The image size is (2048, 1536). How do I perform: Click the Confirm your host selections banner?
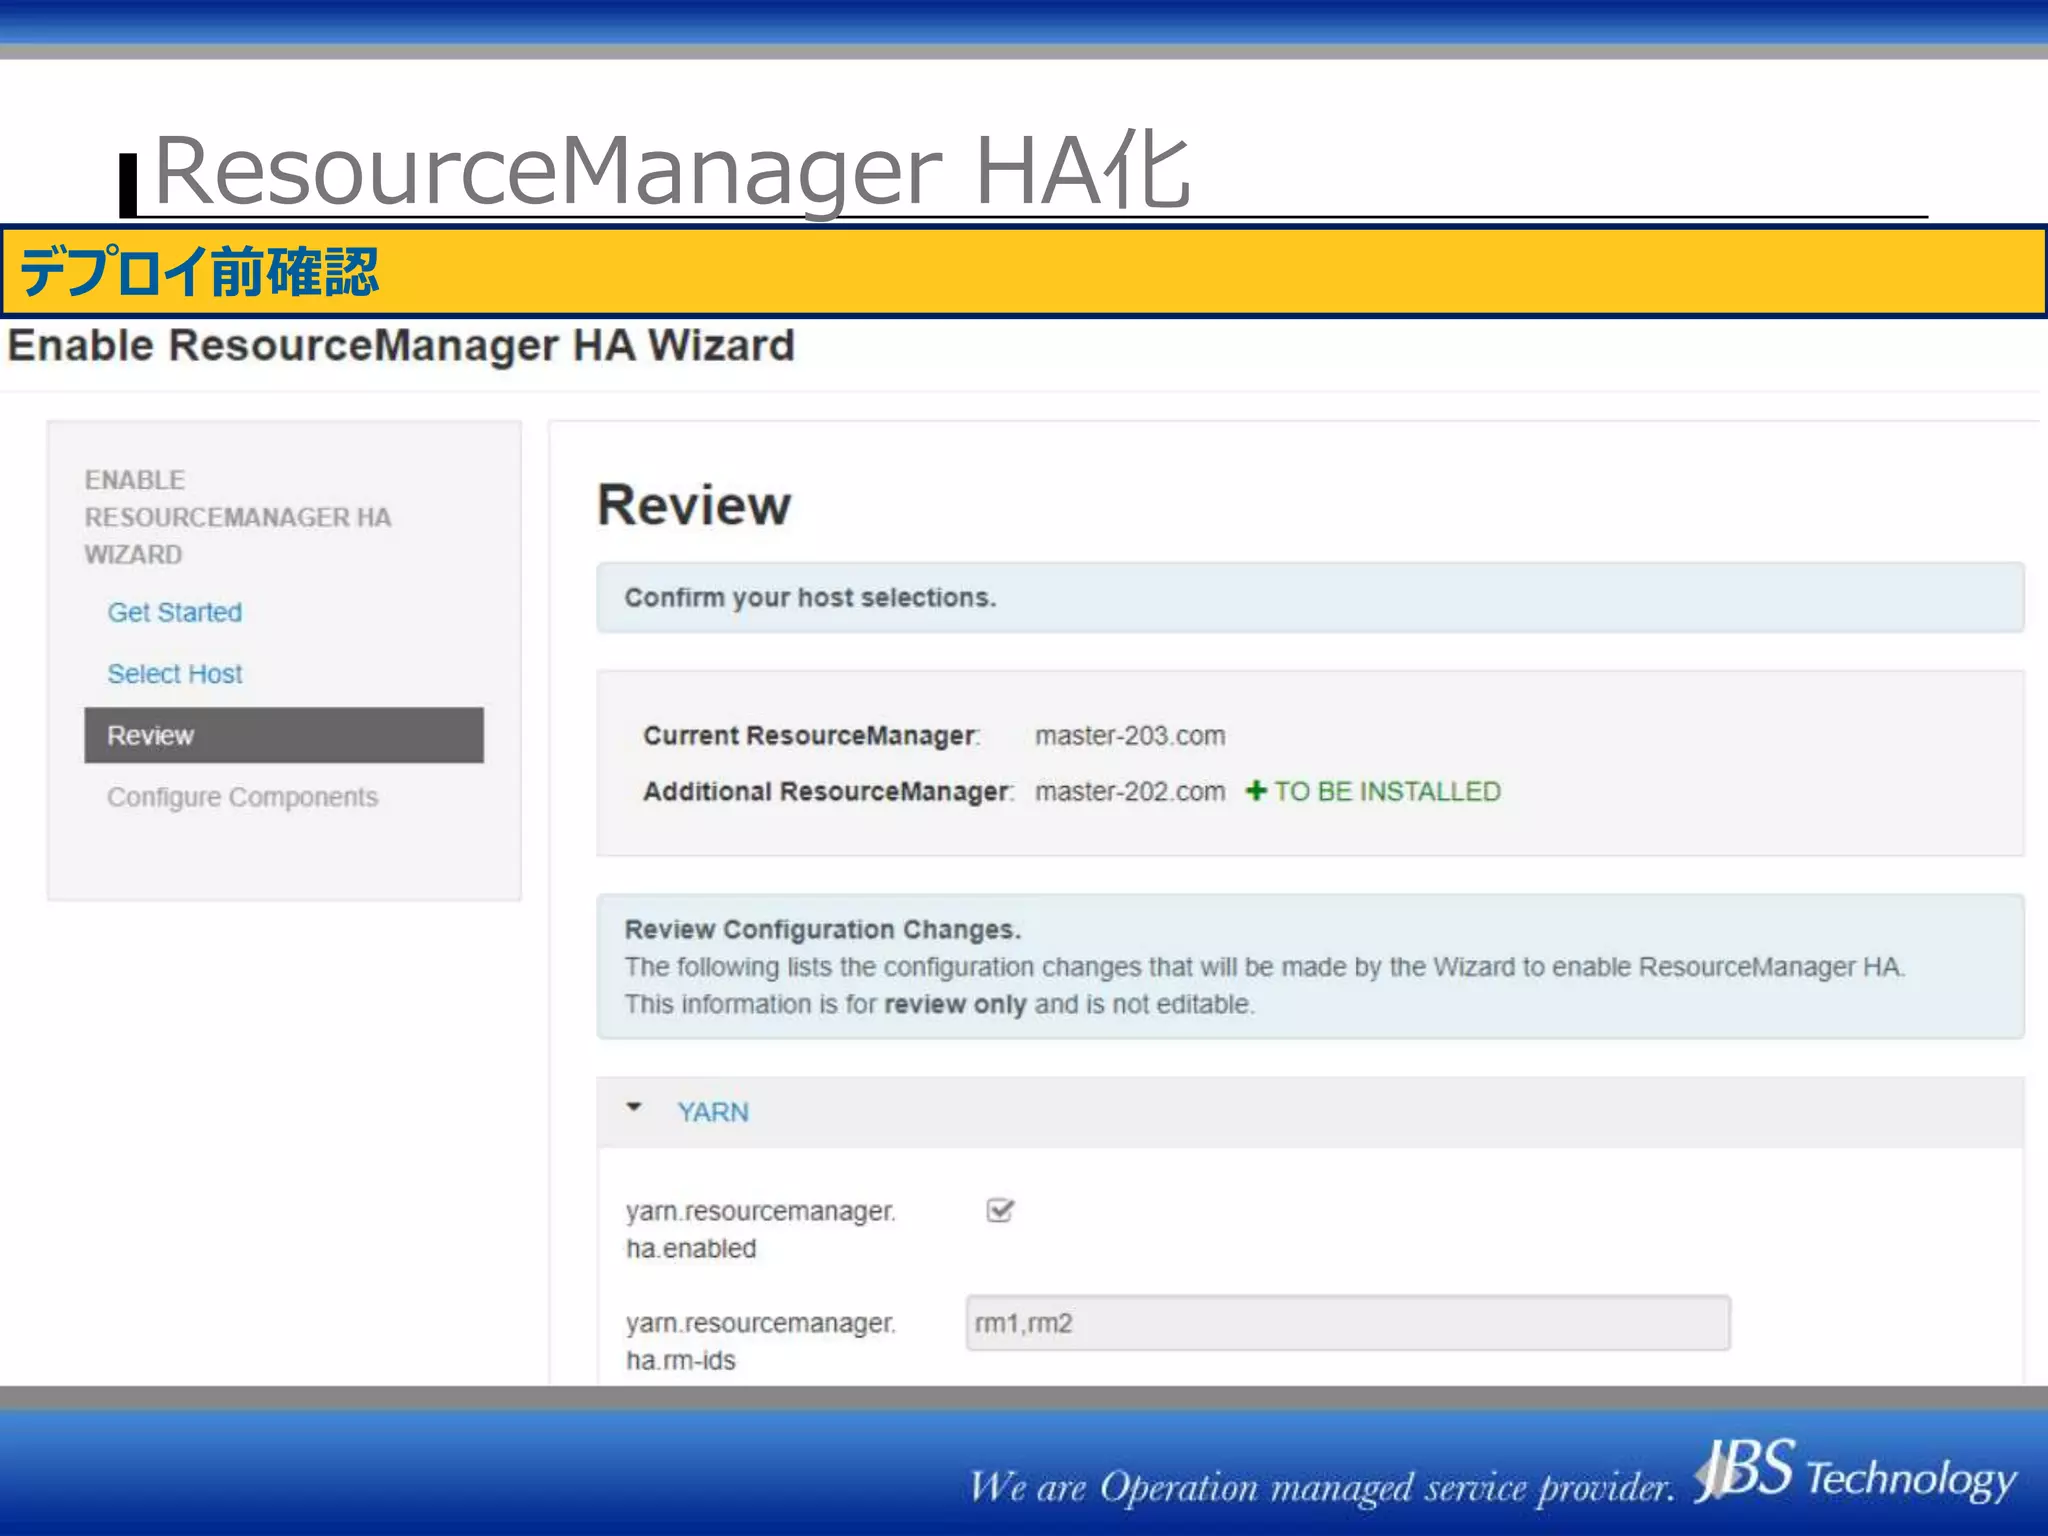(1310, 598)
